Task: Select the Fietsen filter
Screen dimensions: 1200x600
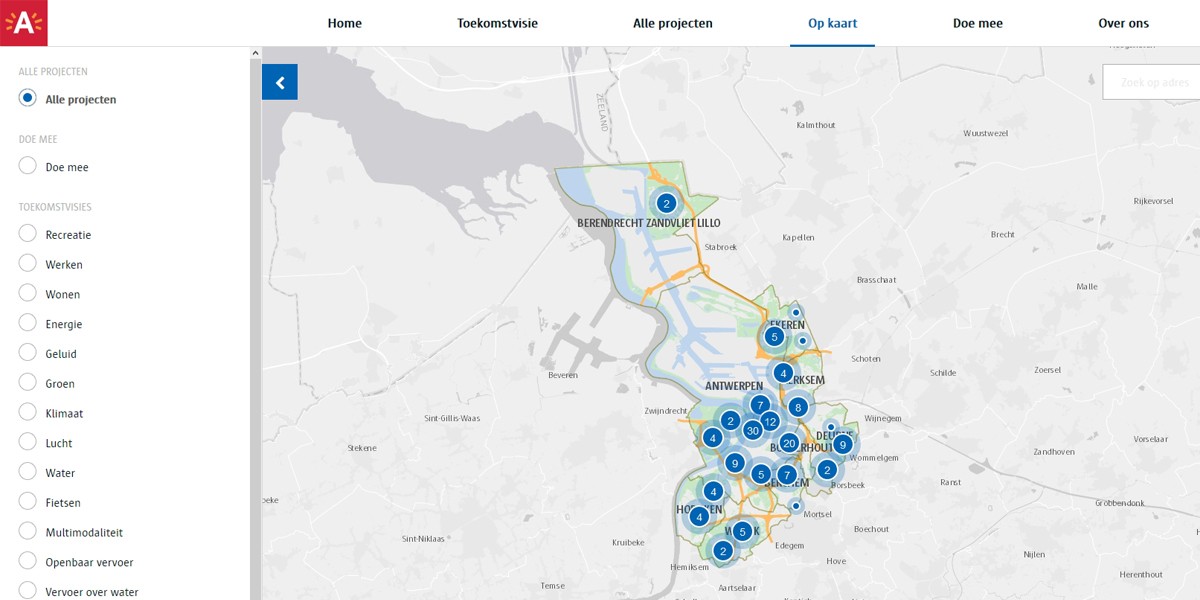Action: 28,502
